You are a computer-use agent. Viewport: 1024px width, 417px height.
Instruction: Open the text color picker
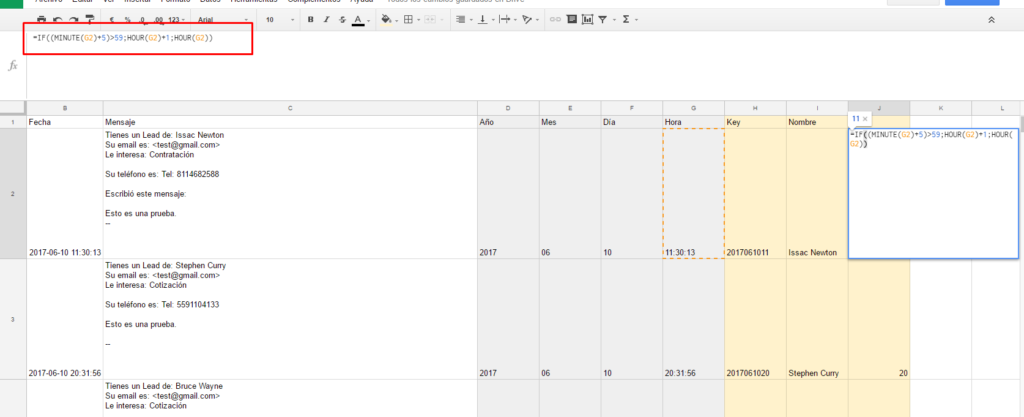pos(359,20)
